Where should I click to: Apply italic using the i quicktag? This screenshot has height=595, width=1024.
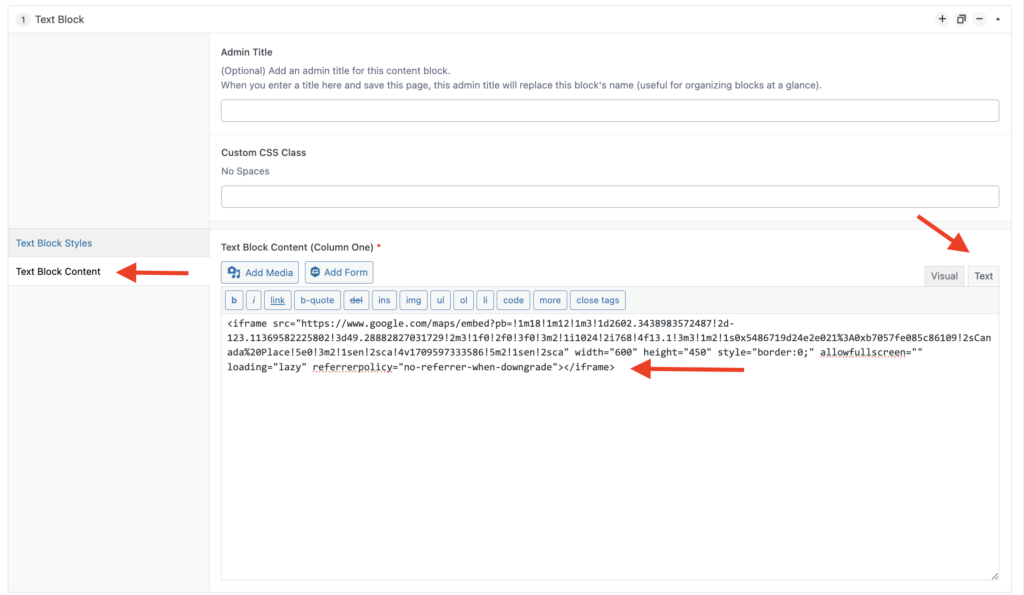tap(254, 300)
